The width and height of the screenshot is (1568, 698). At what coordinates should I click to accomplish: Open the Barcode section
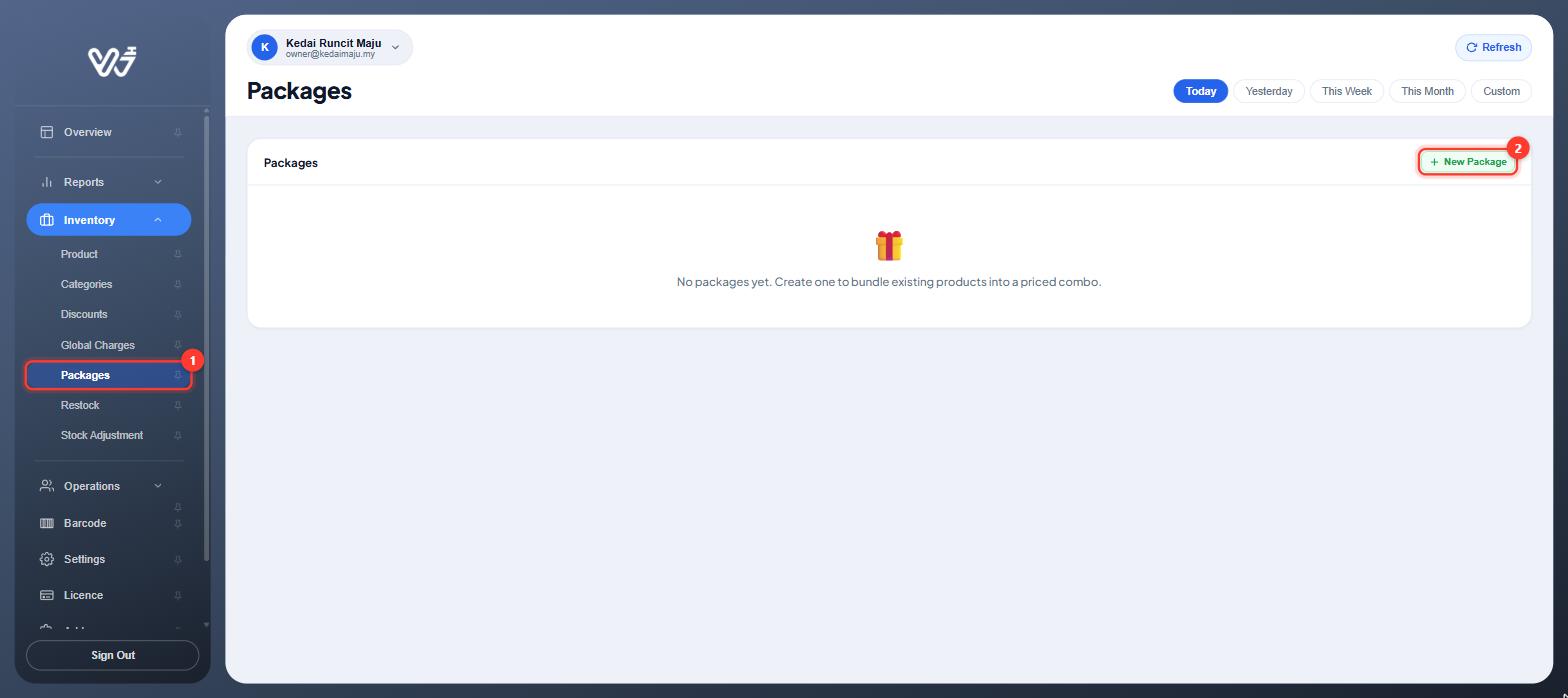pyautogui.click(x=109, y=523)
